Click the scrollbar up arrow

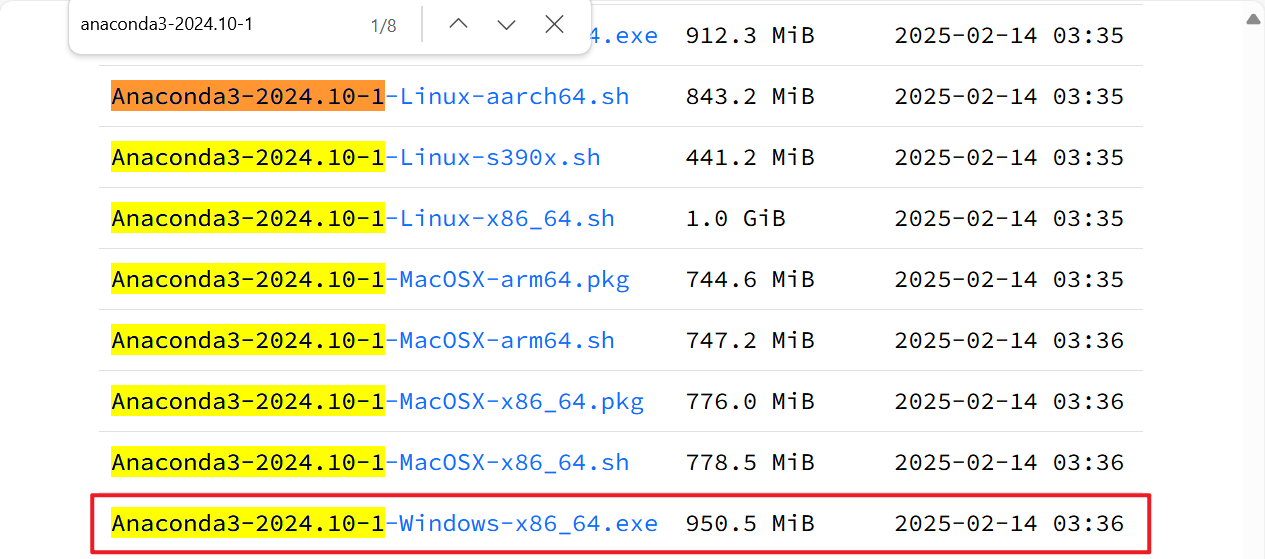click(1253, 17)
